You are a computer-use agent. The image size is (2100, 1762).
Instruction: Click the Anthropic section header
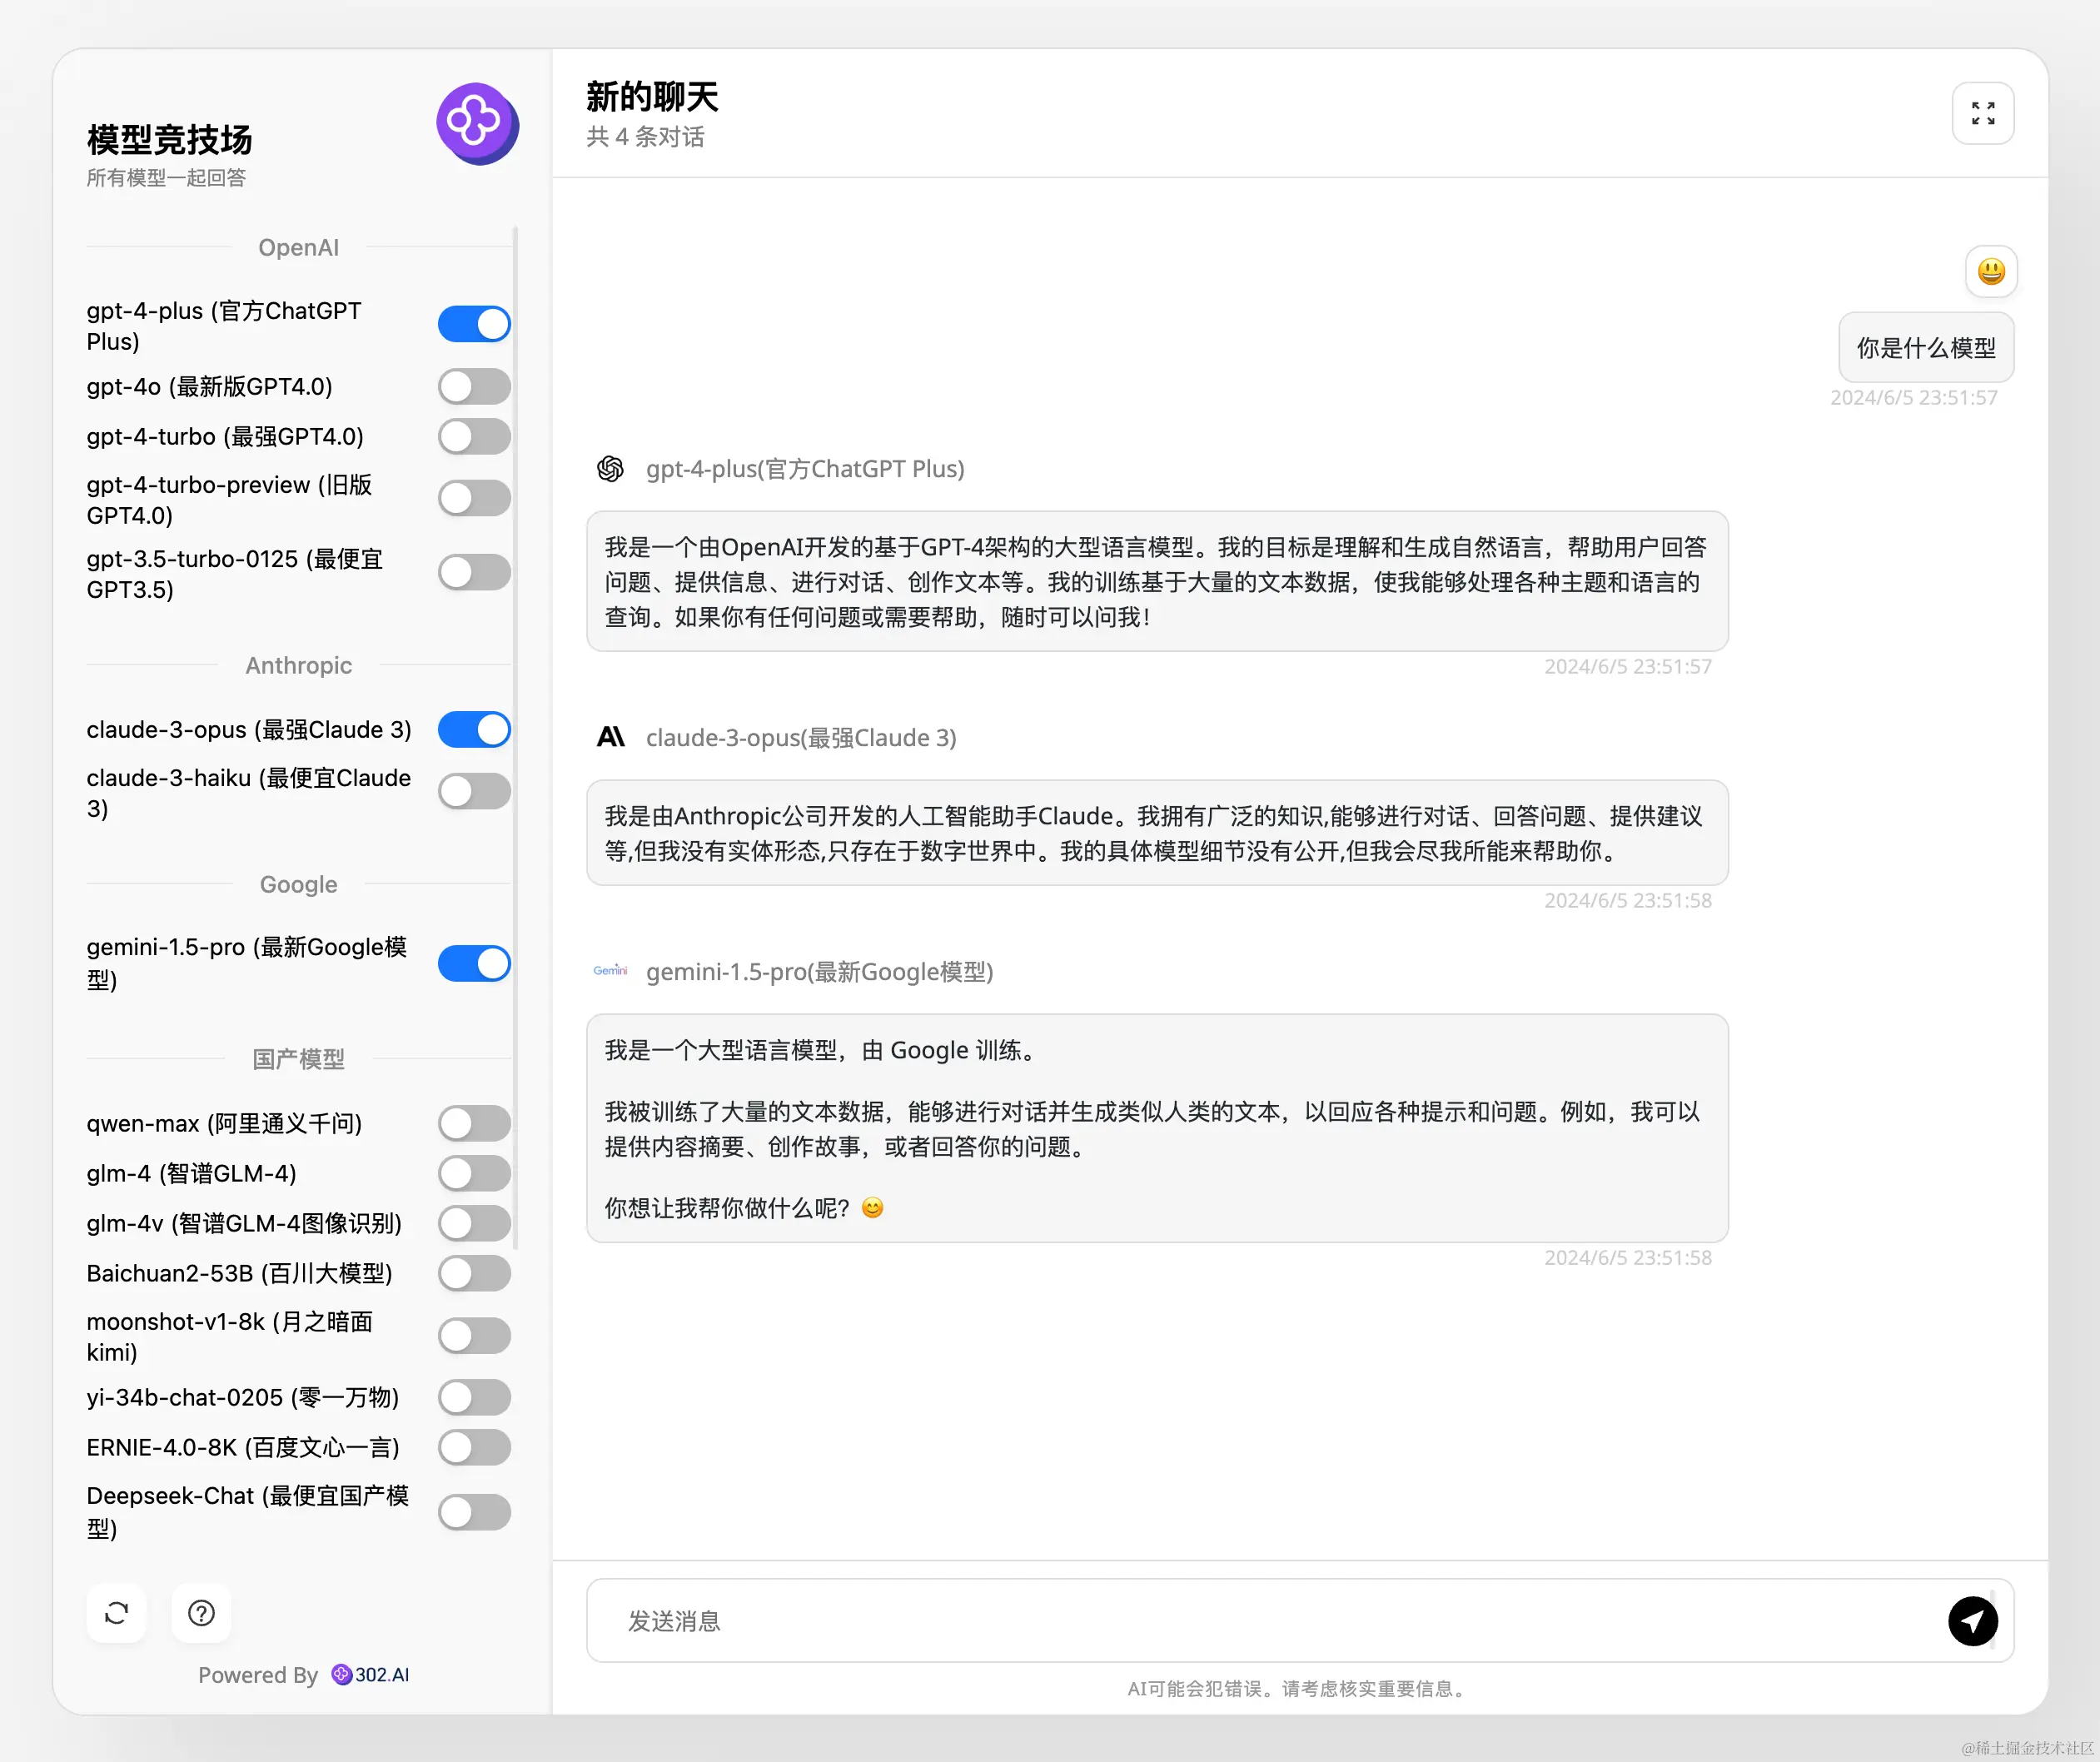pyautogui.click(x=298, y=666)
